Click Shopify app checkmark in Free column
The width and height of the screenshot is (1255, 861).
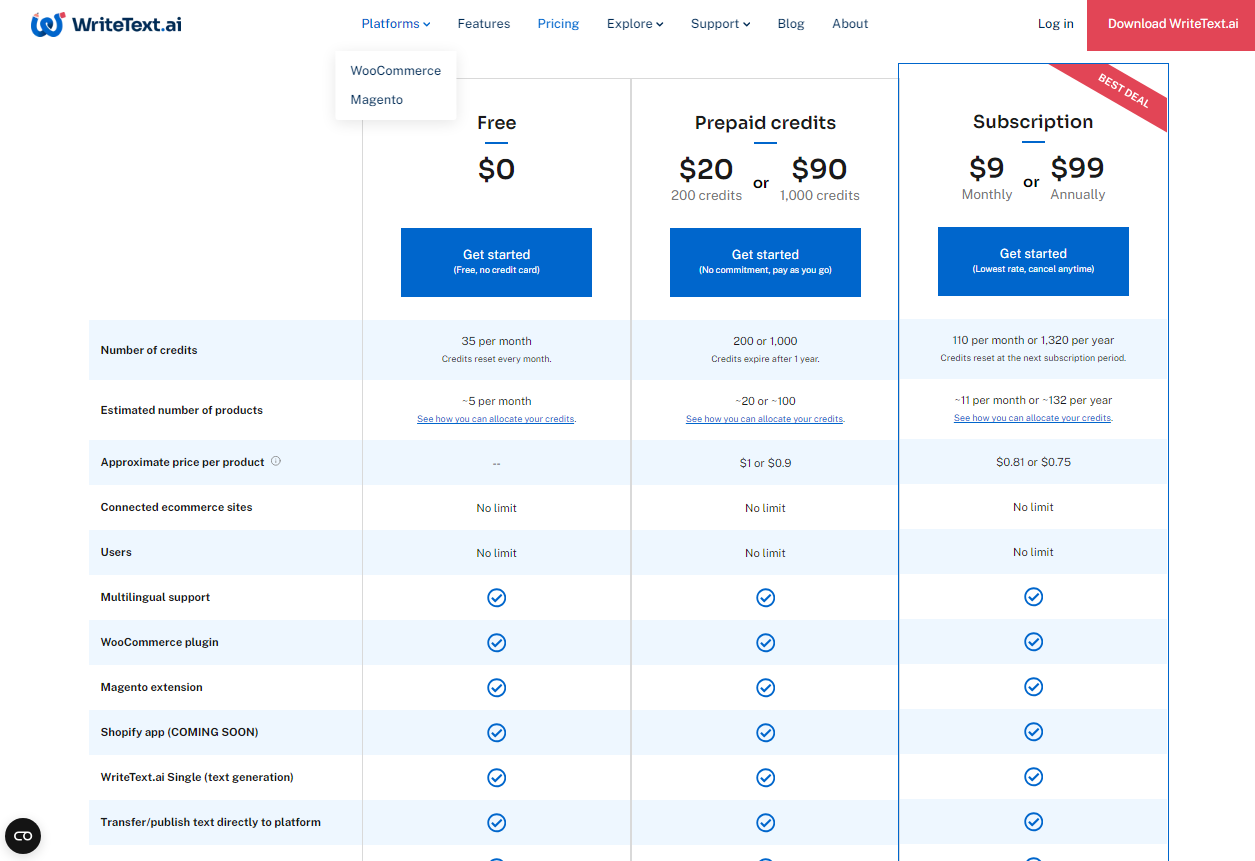click(x=496, y=732)
